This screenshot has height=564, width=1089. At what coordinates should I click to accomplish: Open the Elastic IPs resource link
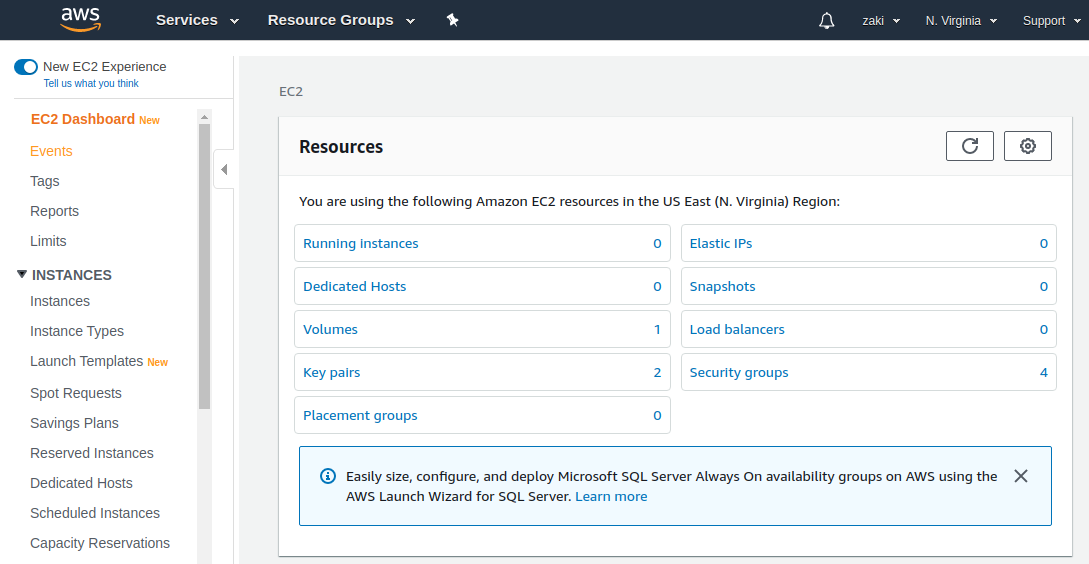[x=720, y=244]
